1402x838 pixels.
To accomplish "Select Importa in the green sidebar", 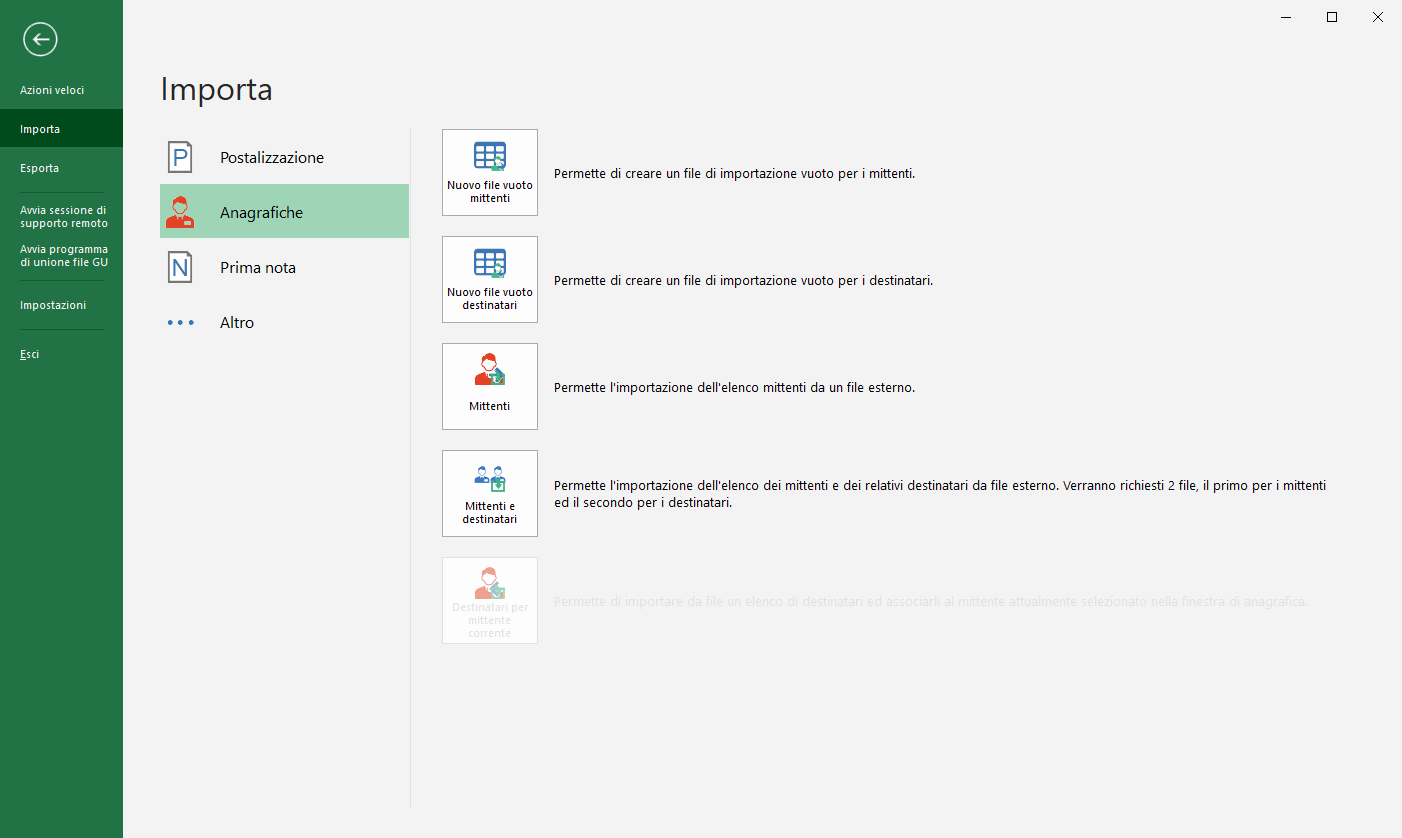I will (40, 129).
